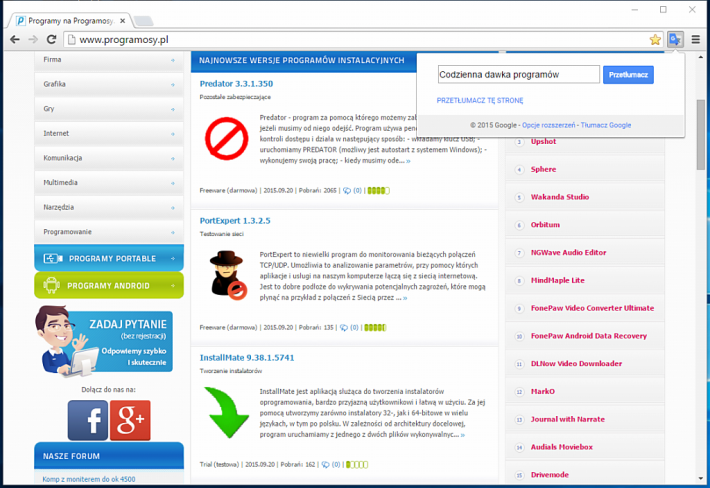The height and width of the screenshot is (488, 710).
Task: Click the comments icon for PortExpert
Action: point(344,327)
